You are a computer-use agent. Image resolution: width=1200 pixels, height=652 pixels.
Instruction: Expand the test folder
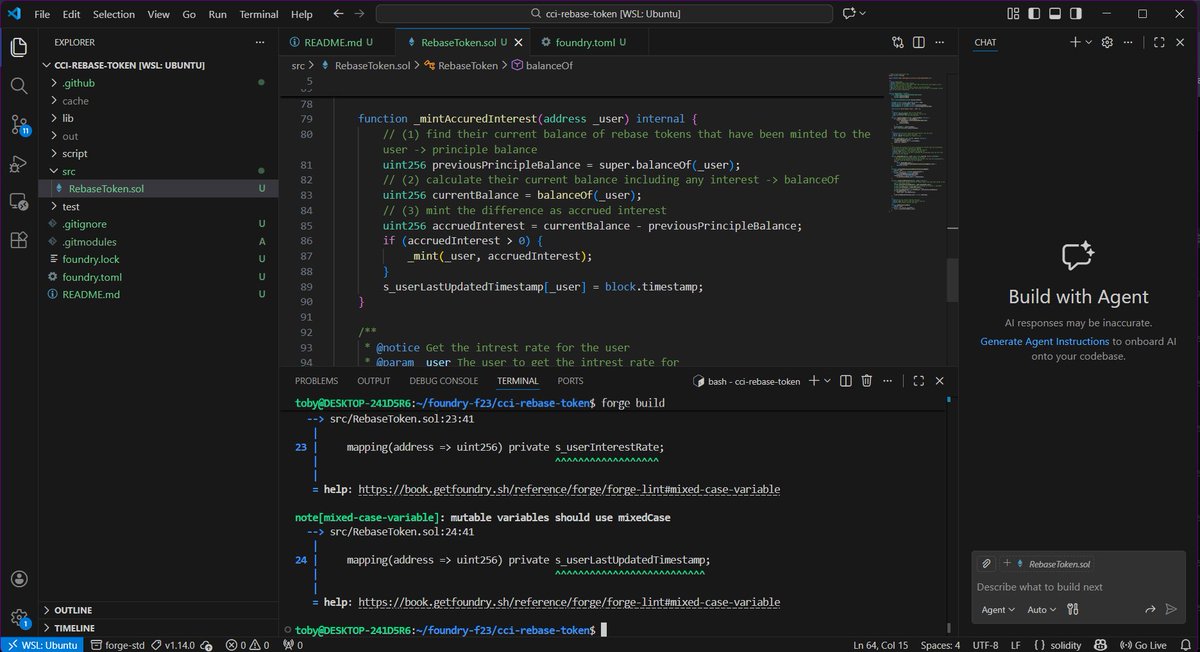click(x=159, y=206)
